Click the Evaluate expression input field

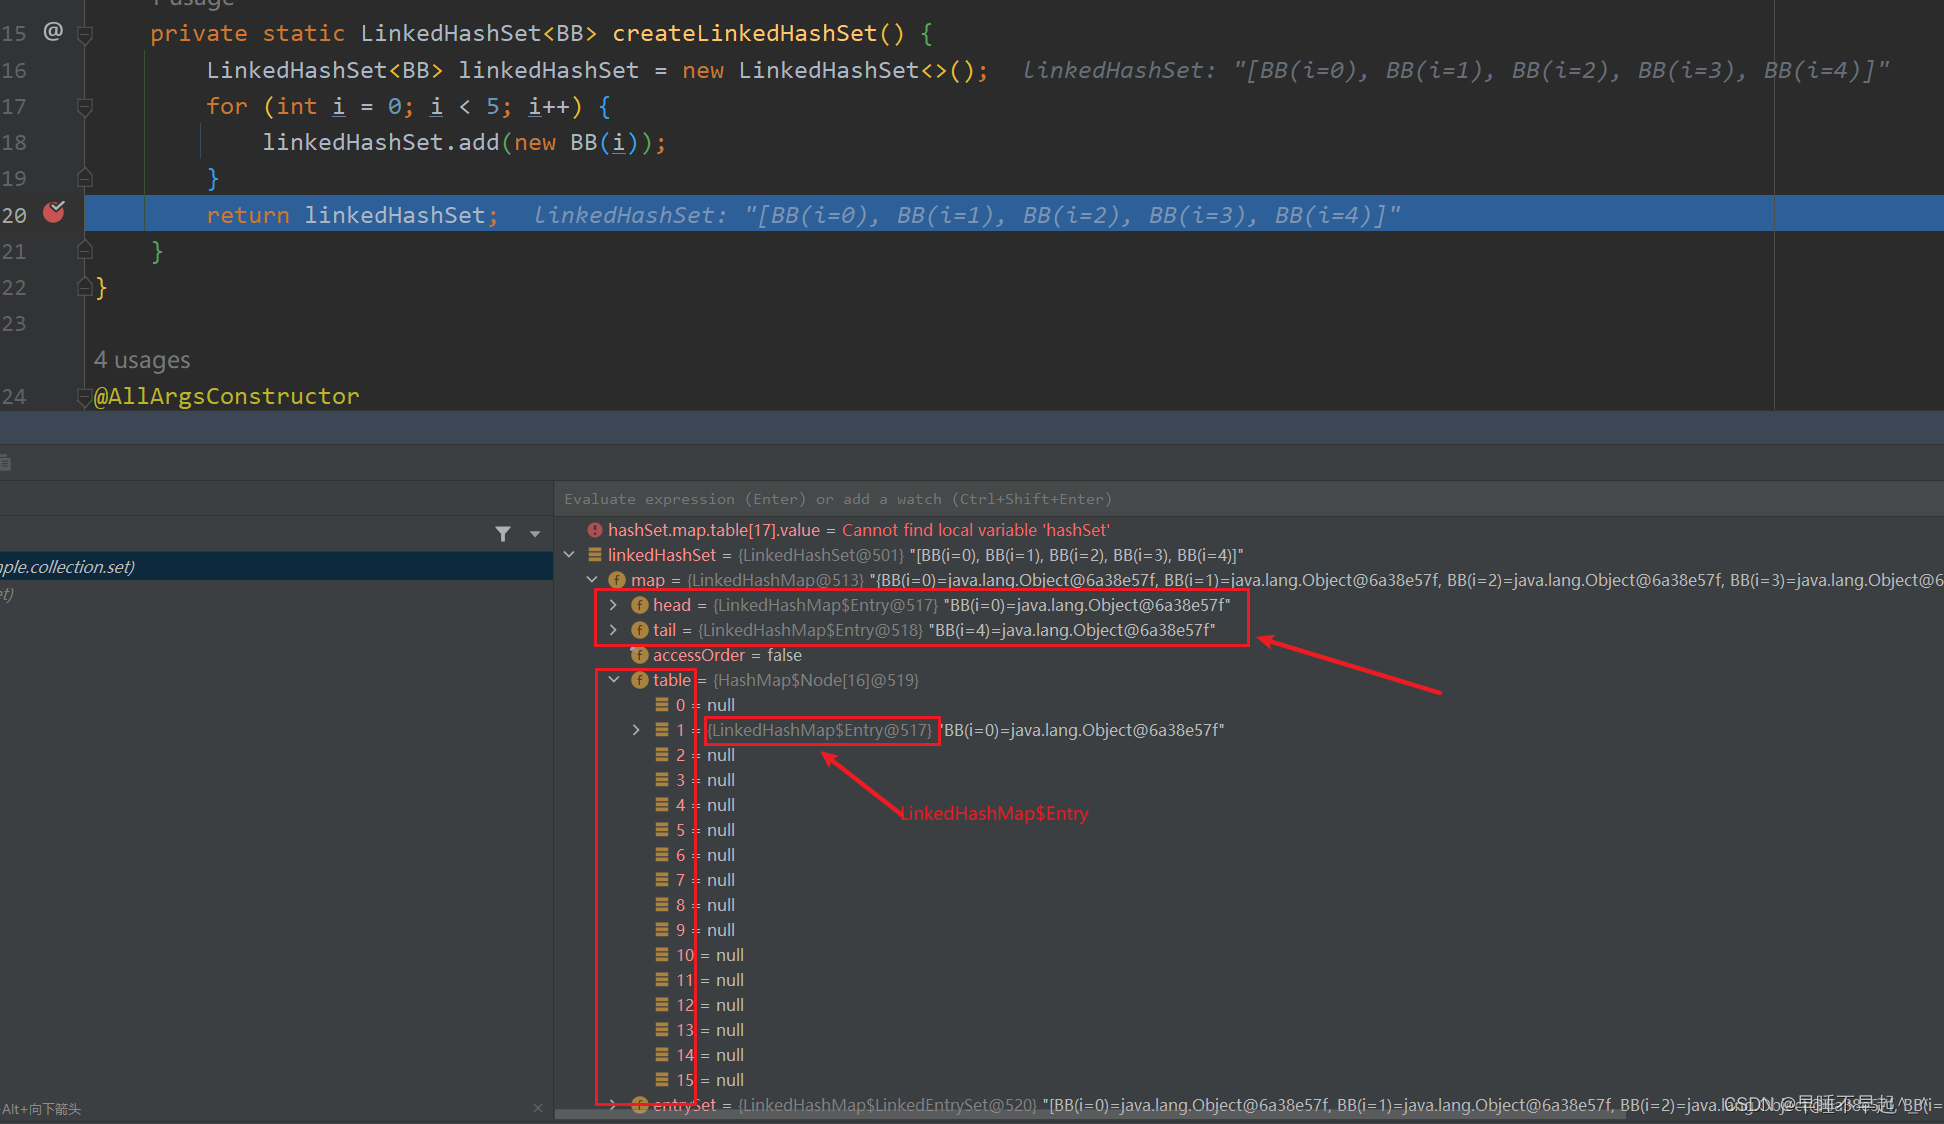click(x=1248, y=499)
